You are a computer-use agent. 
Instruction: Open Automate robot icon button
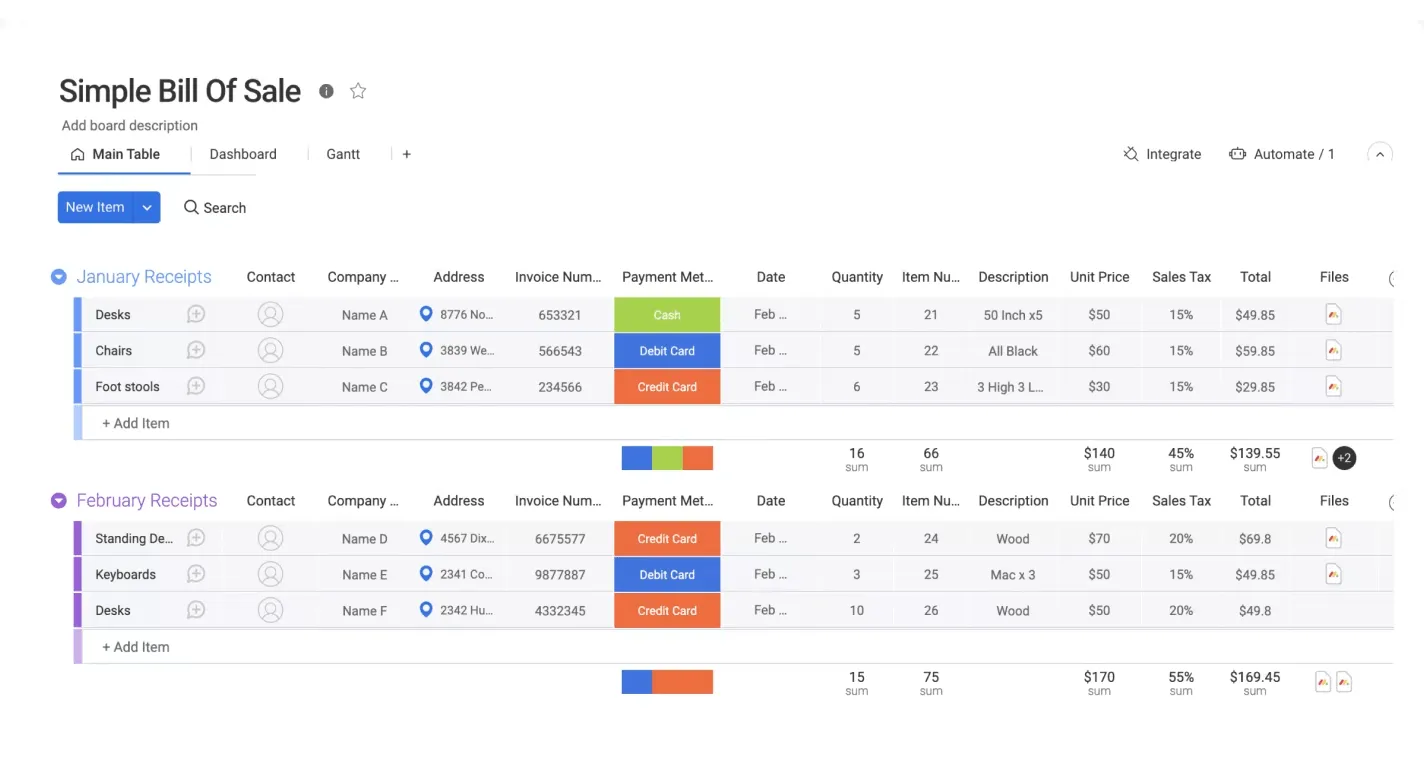tap(1238, 154)
